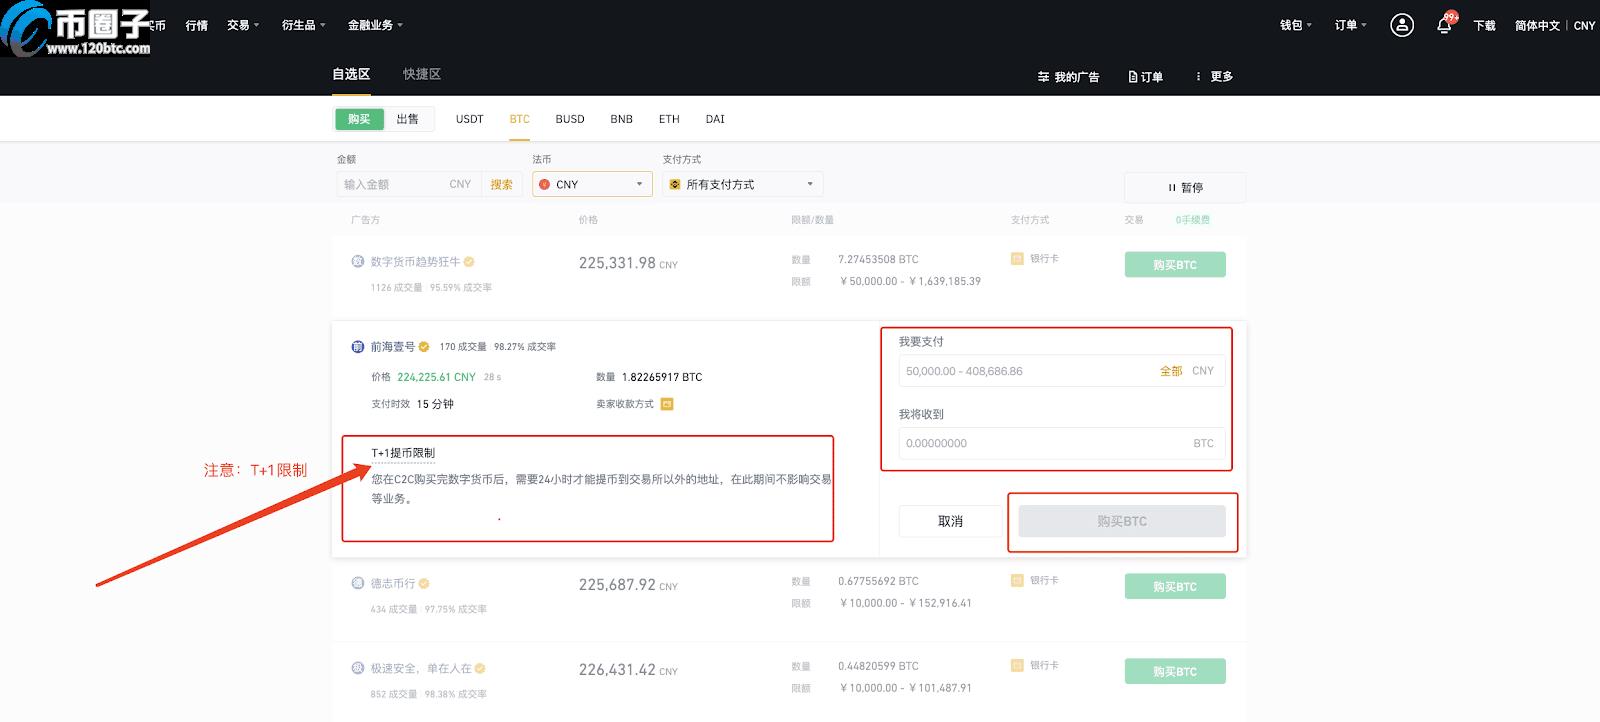This screenshot has height=722, width=1600.
Task: Open advertiser name 前海壹号
Action: tap(392, 347)
